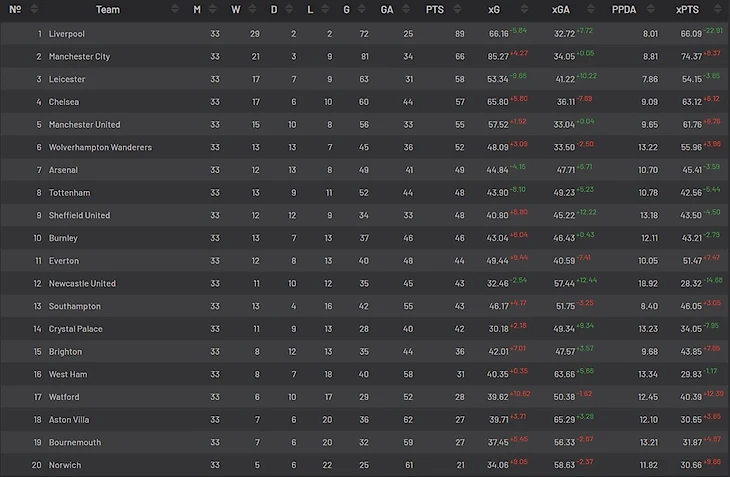Open the Norwich team page
The width and height of the screenshot is (730, 477).
pyautogui.click(x=65, y=465)
